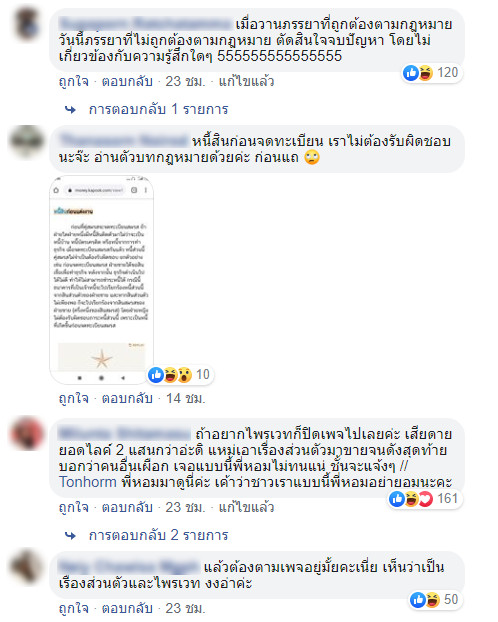Open the reaction list showing 161
The height and width of the screenshot is (622, 498).
[x=425, y=499]
